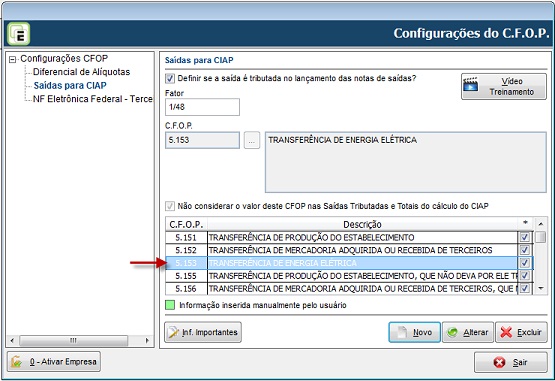Open the C.F.O.P. lookup ellipsis button

pyautogui.click(x=252, y=140)
